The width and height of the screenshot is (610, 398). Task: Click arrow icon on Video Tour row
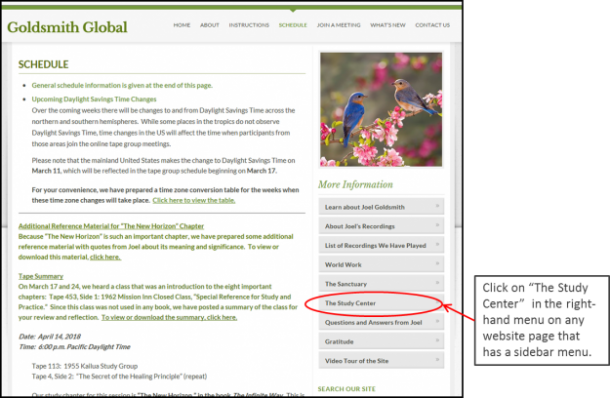[437, 360]
